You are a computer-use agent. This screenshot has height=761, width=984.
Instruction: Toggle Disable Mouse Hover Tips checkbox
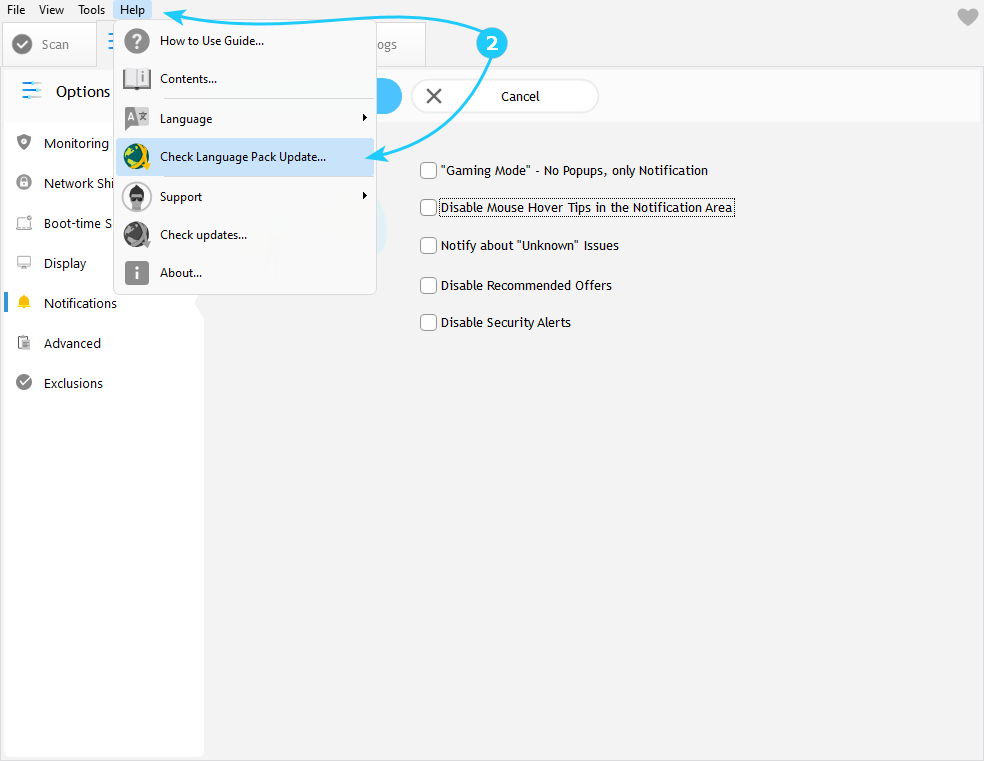tap(429, 208)
